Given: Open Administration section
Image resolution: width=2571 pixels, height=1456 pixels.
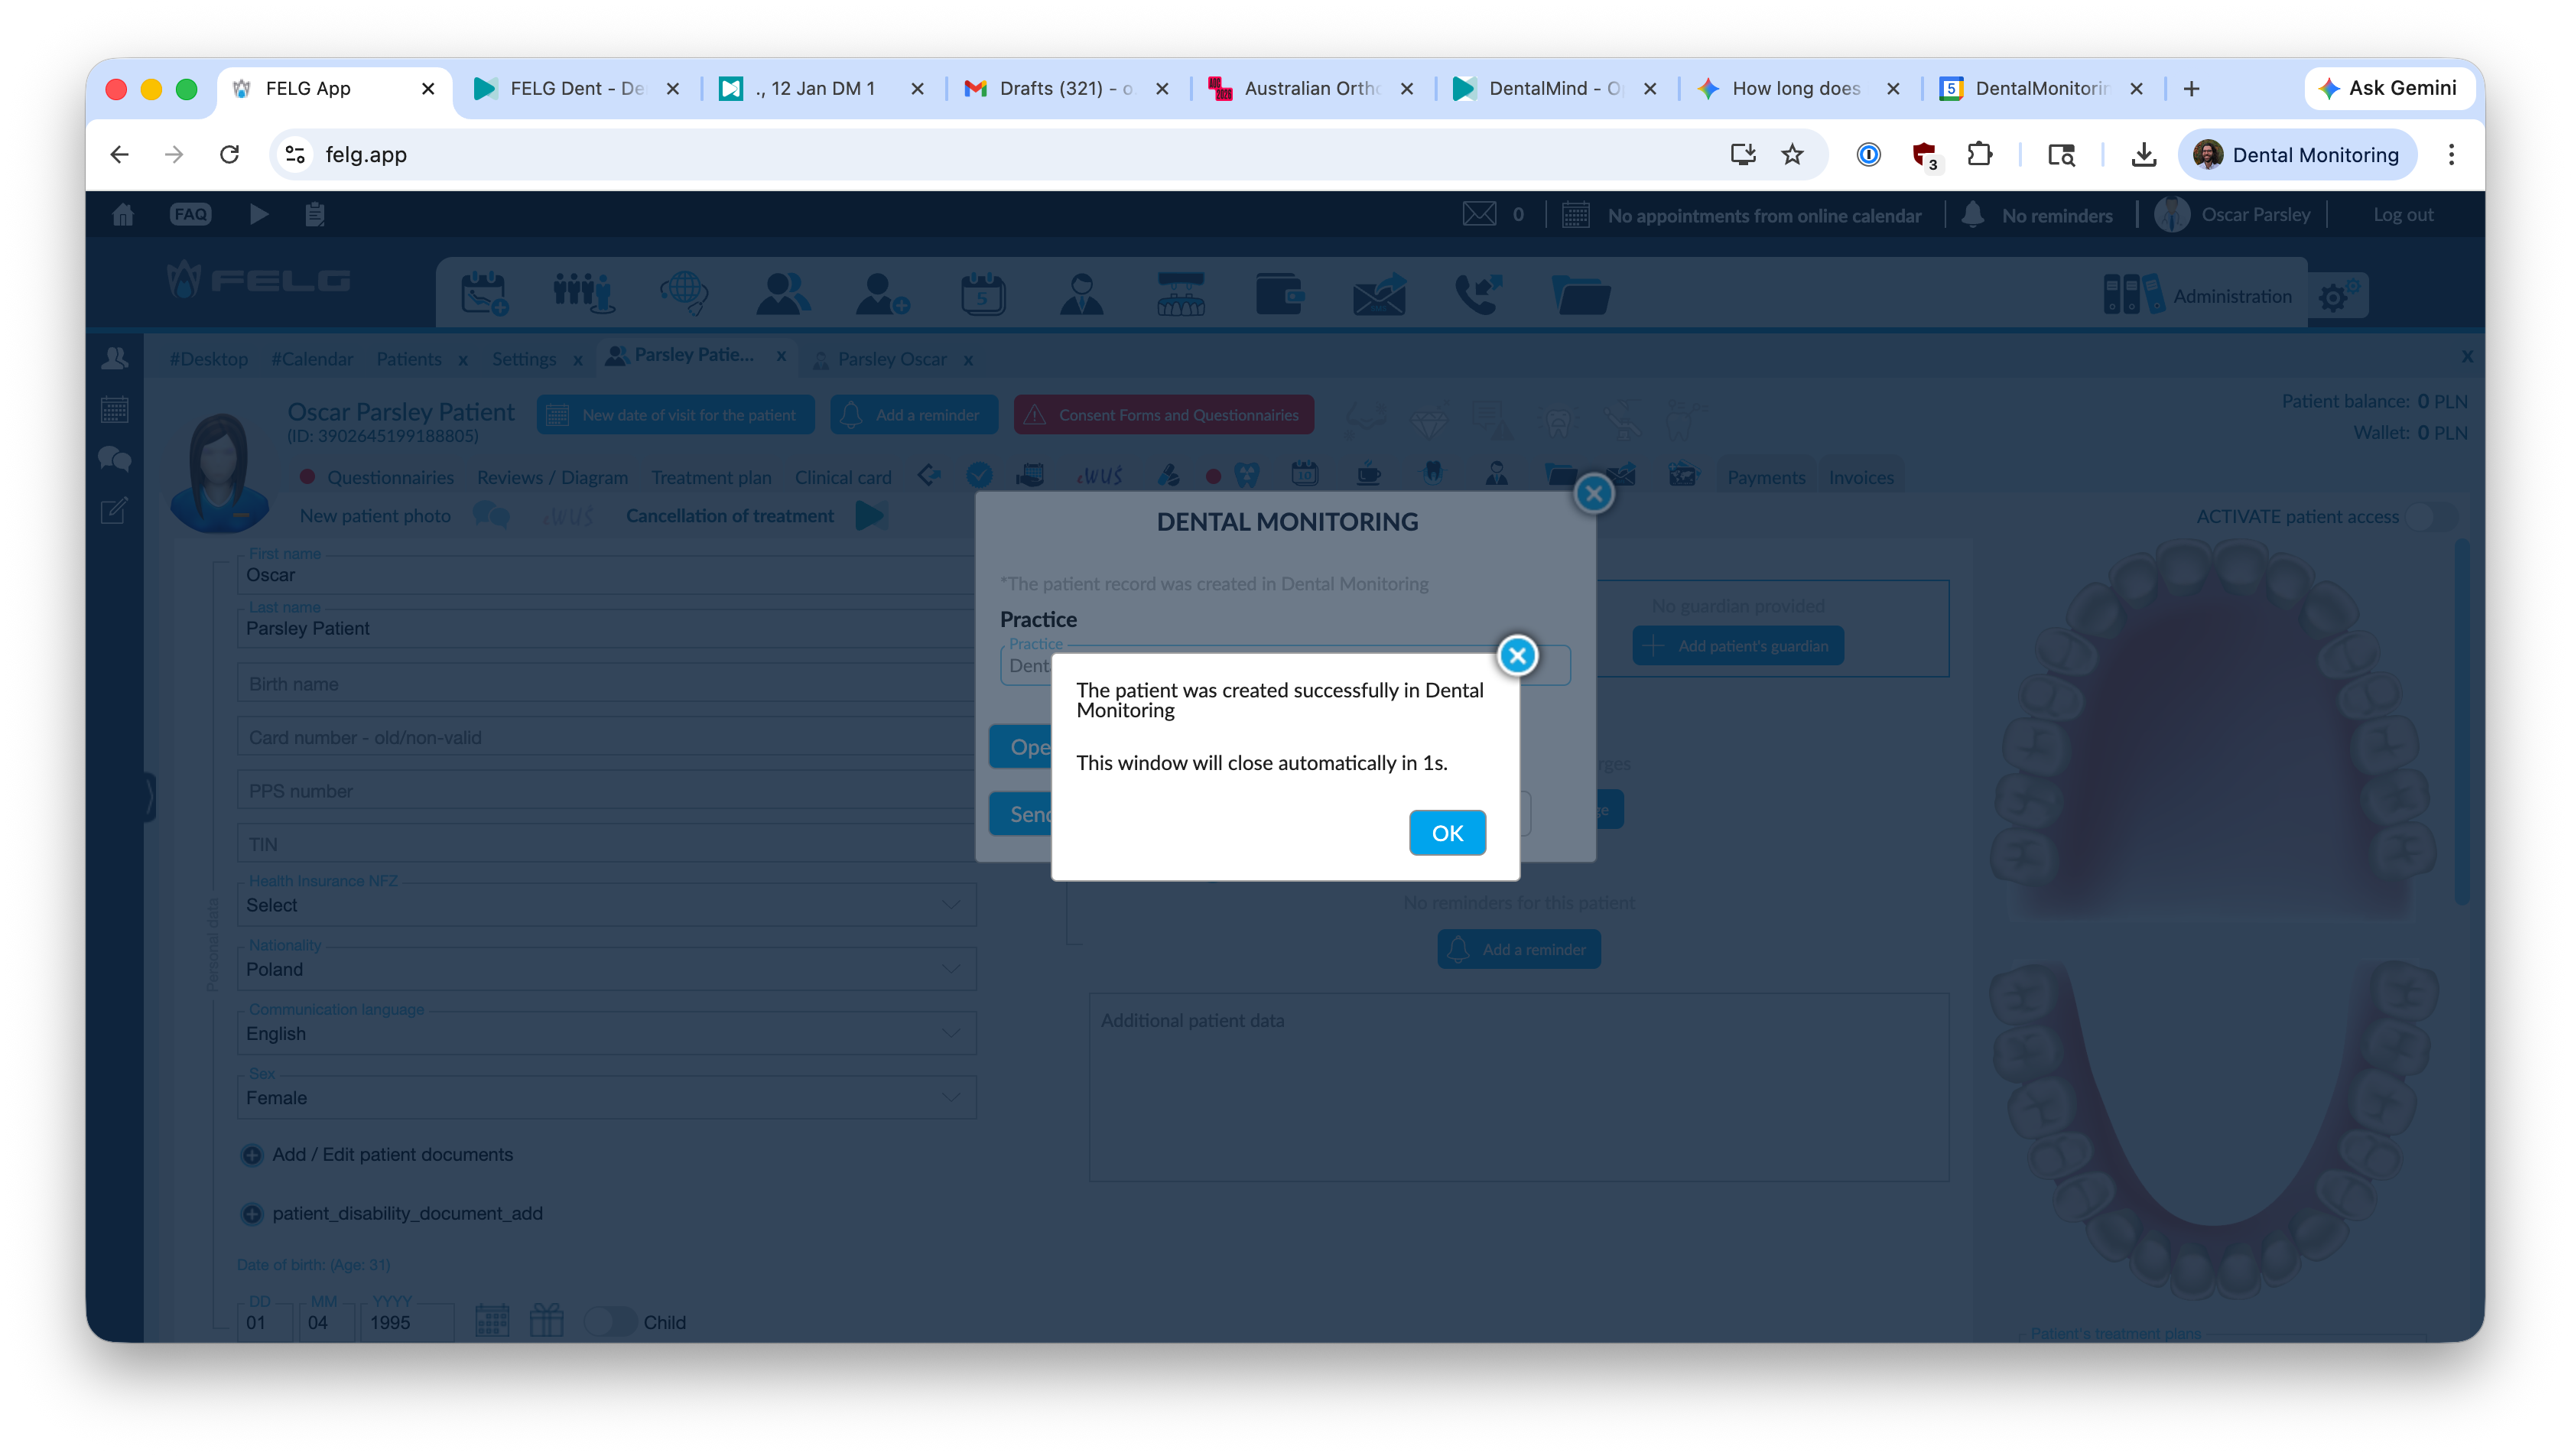Looking at the screenshot, I should pyautogui.click(x=2197, y=295).
